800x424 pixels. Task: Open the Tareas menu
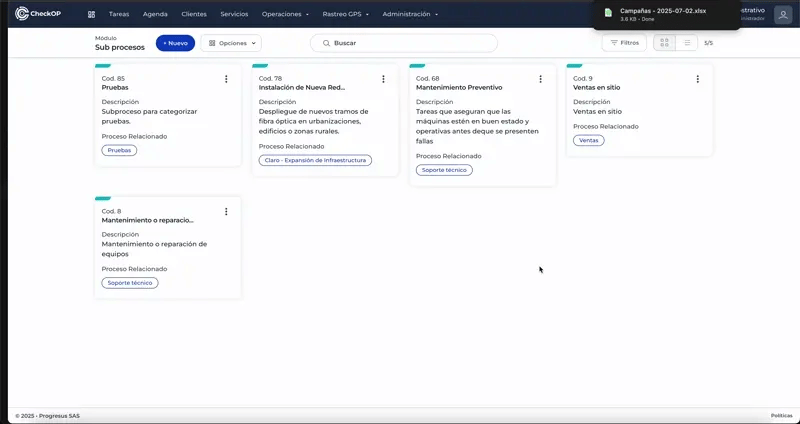119,14
